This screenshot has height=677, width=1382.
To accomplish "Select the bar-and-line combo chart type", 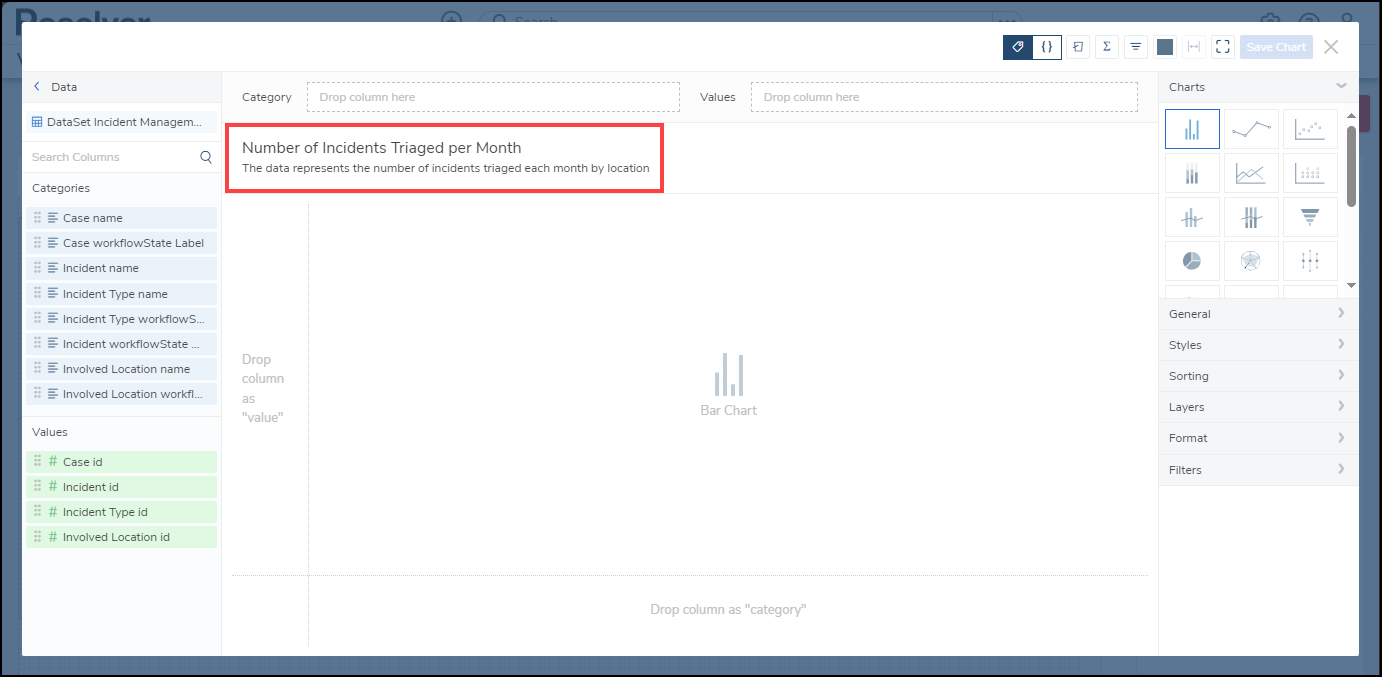I will [1192, 217].
